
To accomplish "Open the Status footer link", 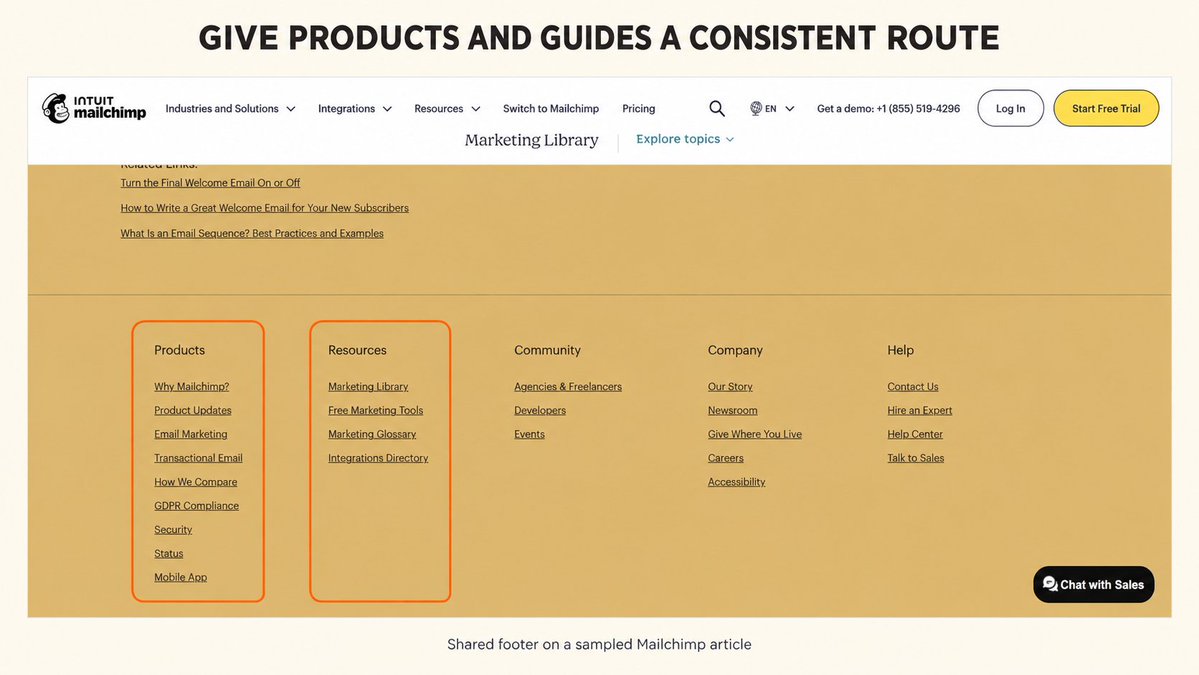I will coord(168,553).
